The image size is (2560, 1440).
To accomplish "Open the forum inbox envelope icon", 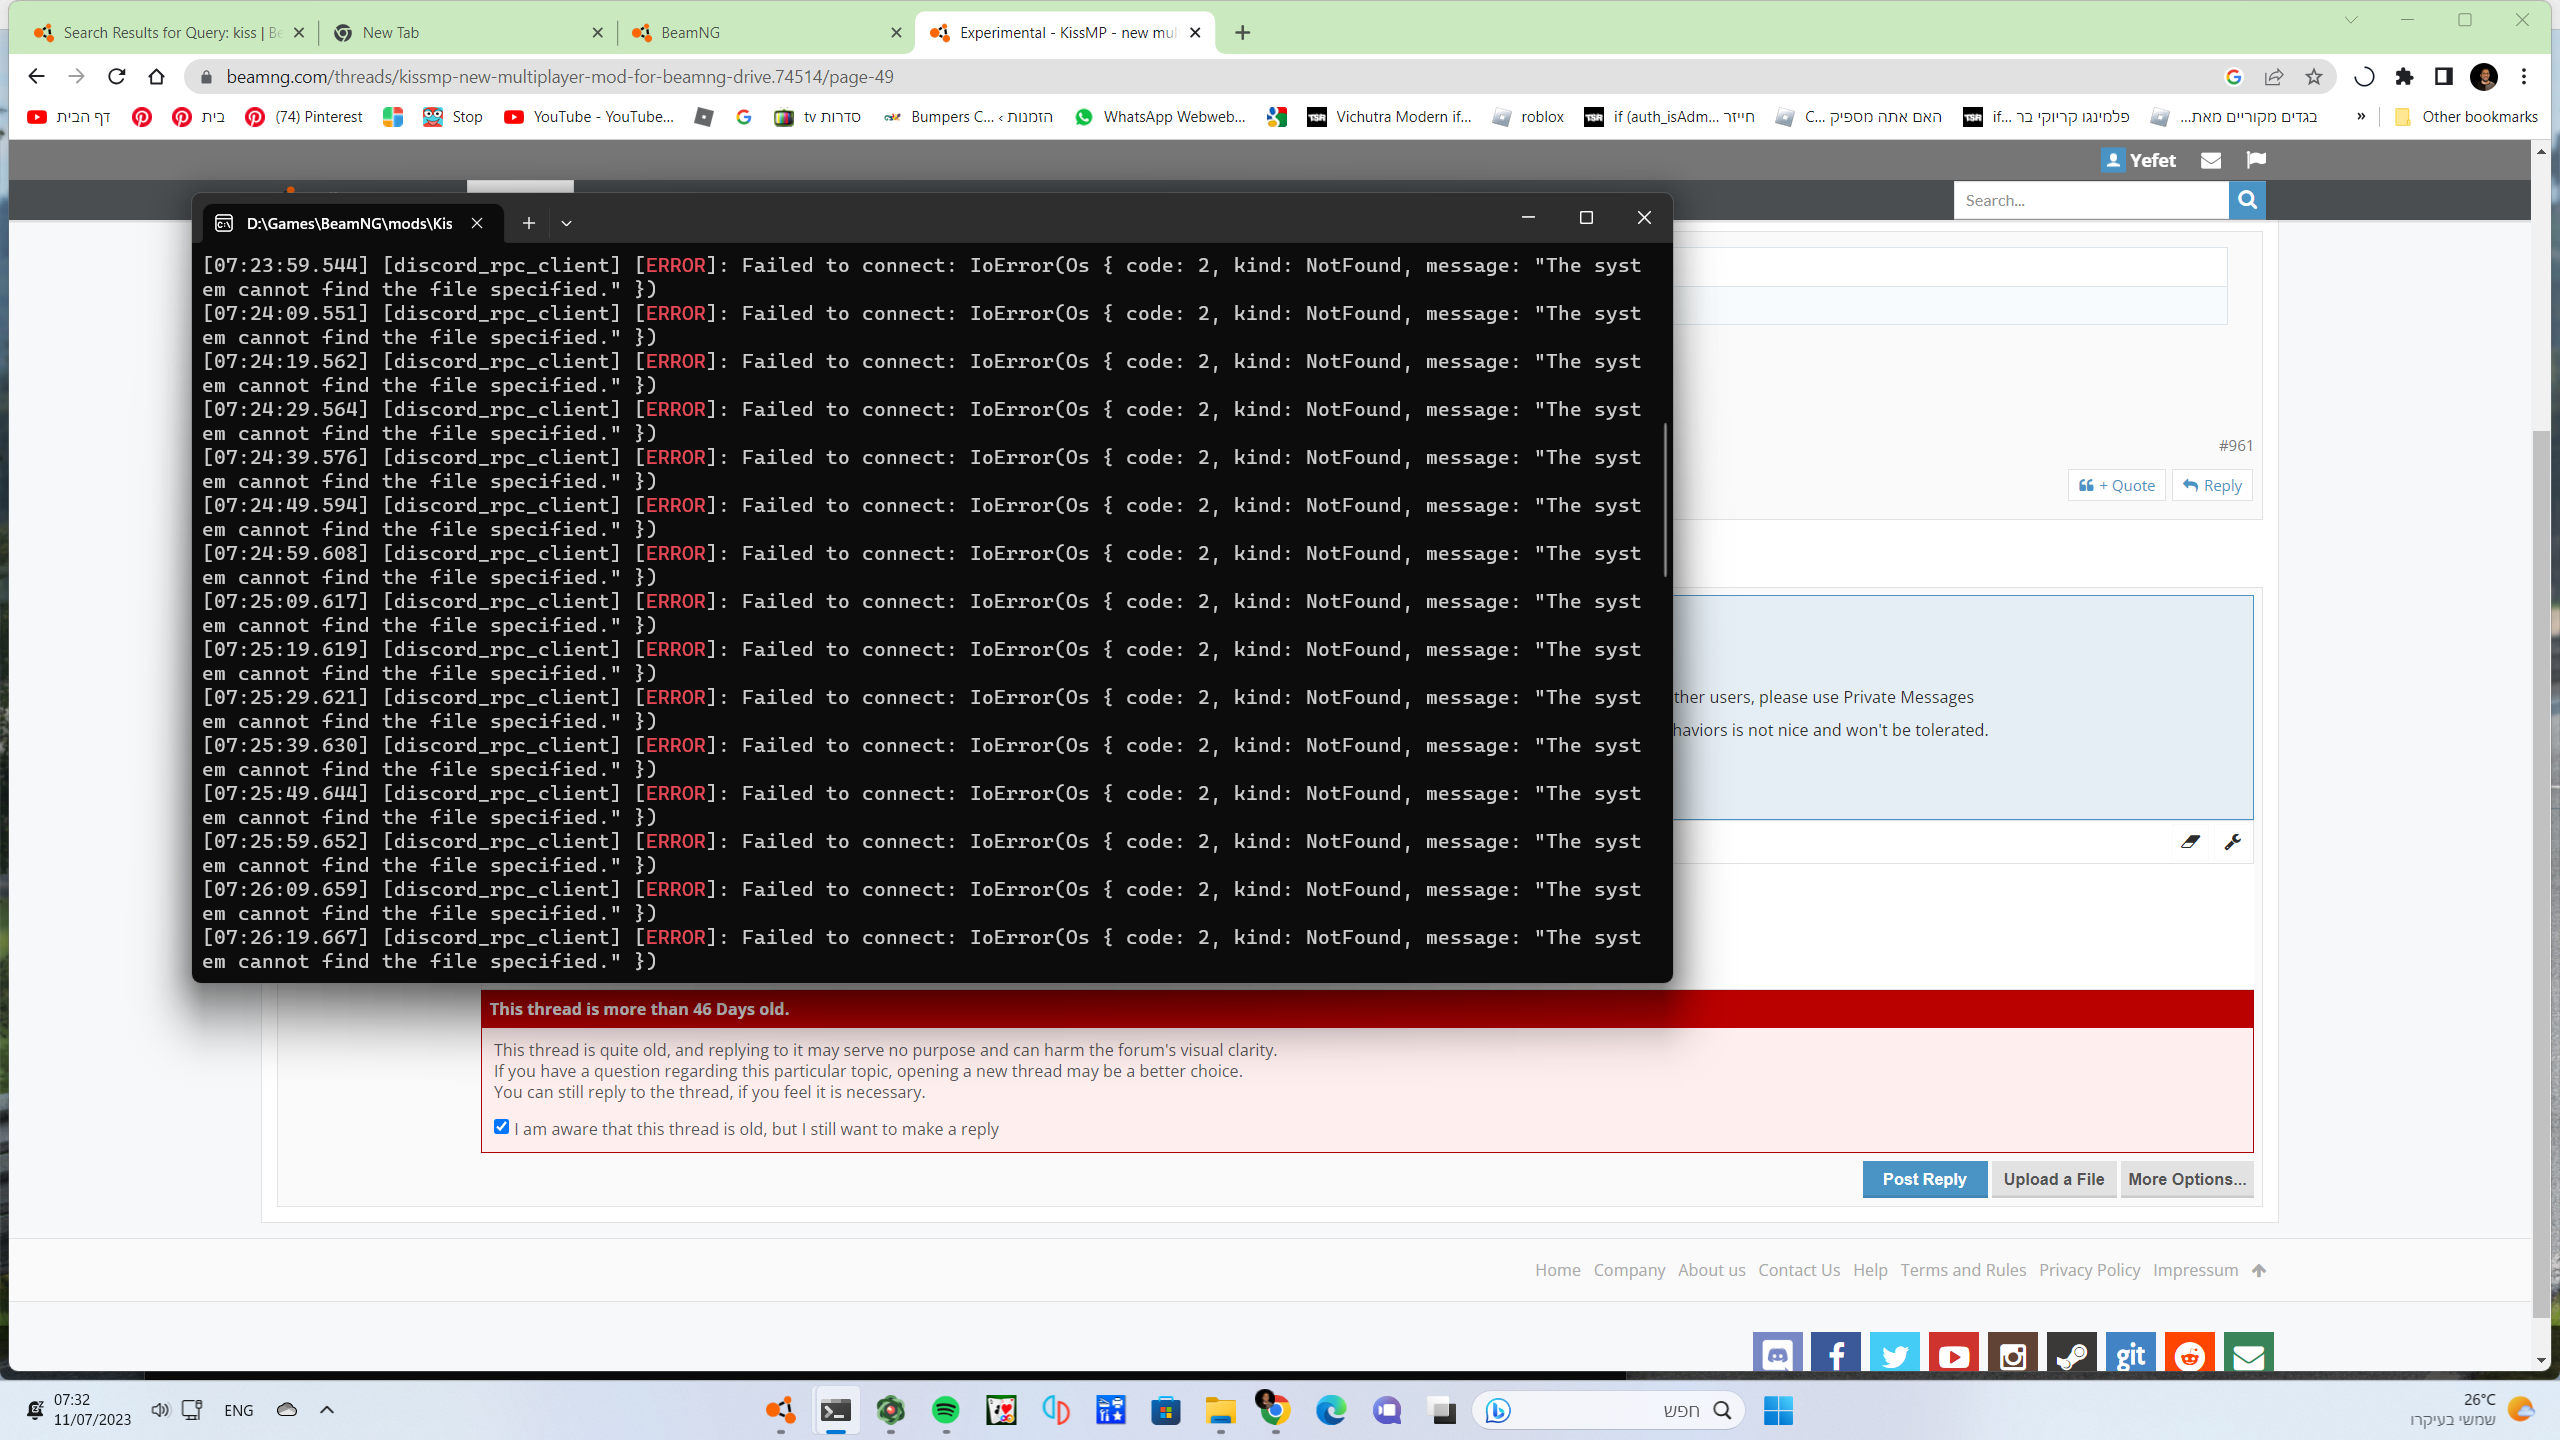I will [x=2211, y=160].
